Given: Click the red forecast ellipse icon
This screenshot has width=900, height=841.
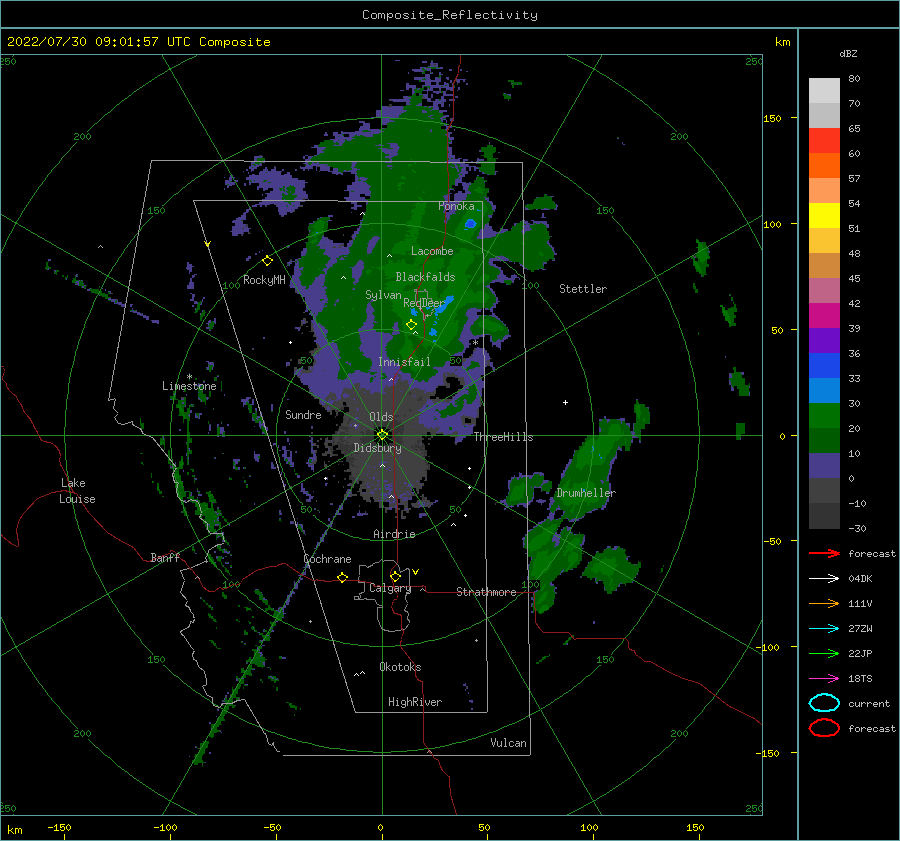Looking at the screenshot, I should pos(824,728).
